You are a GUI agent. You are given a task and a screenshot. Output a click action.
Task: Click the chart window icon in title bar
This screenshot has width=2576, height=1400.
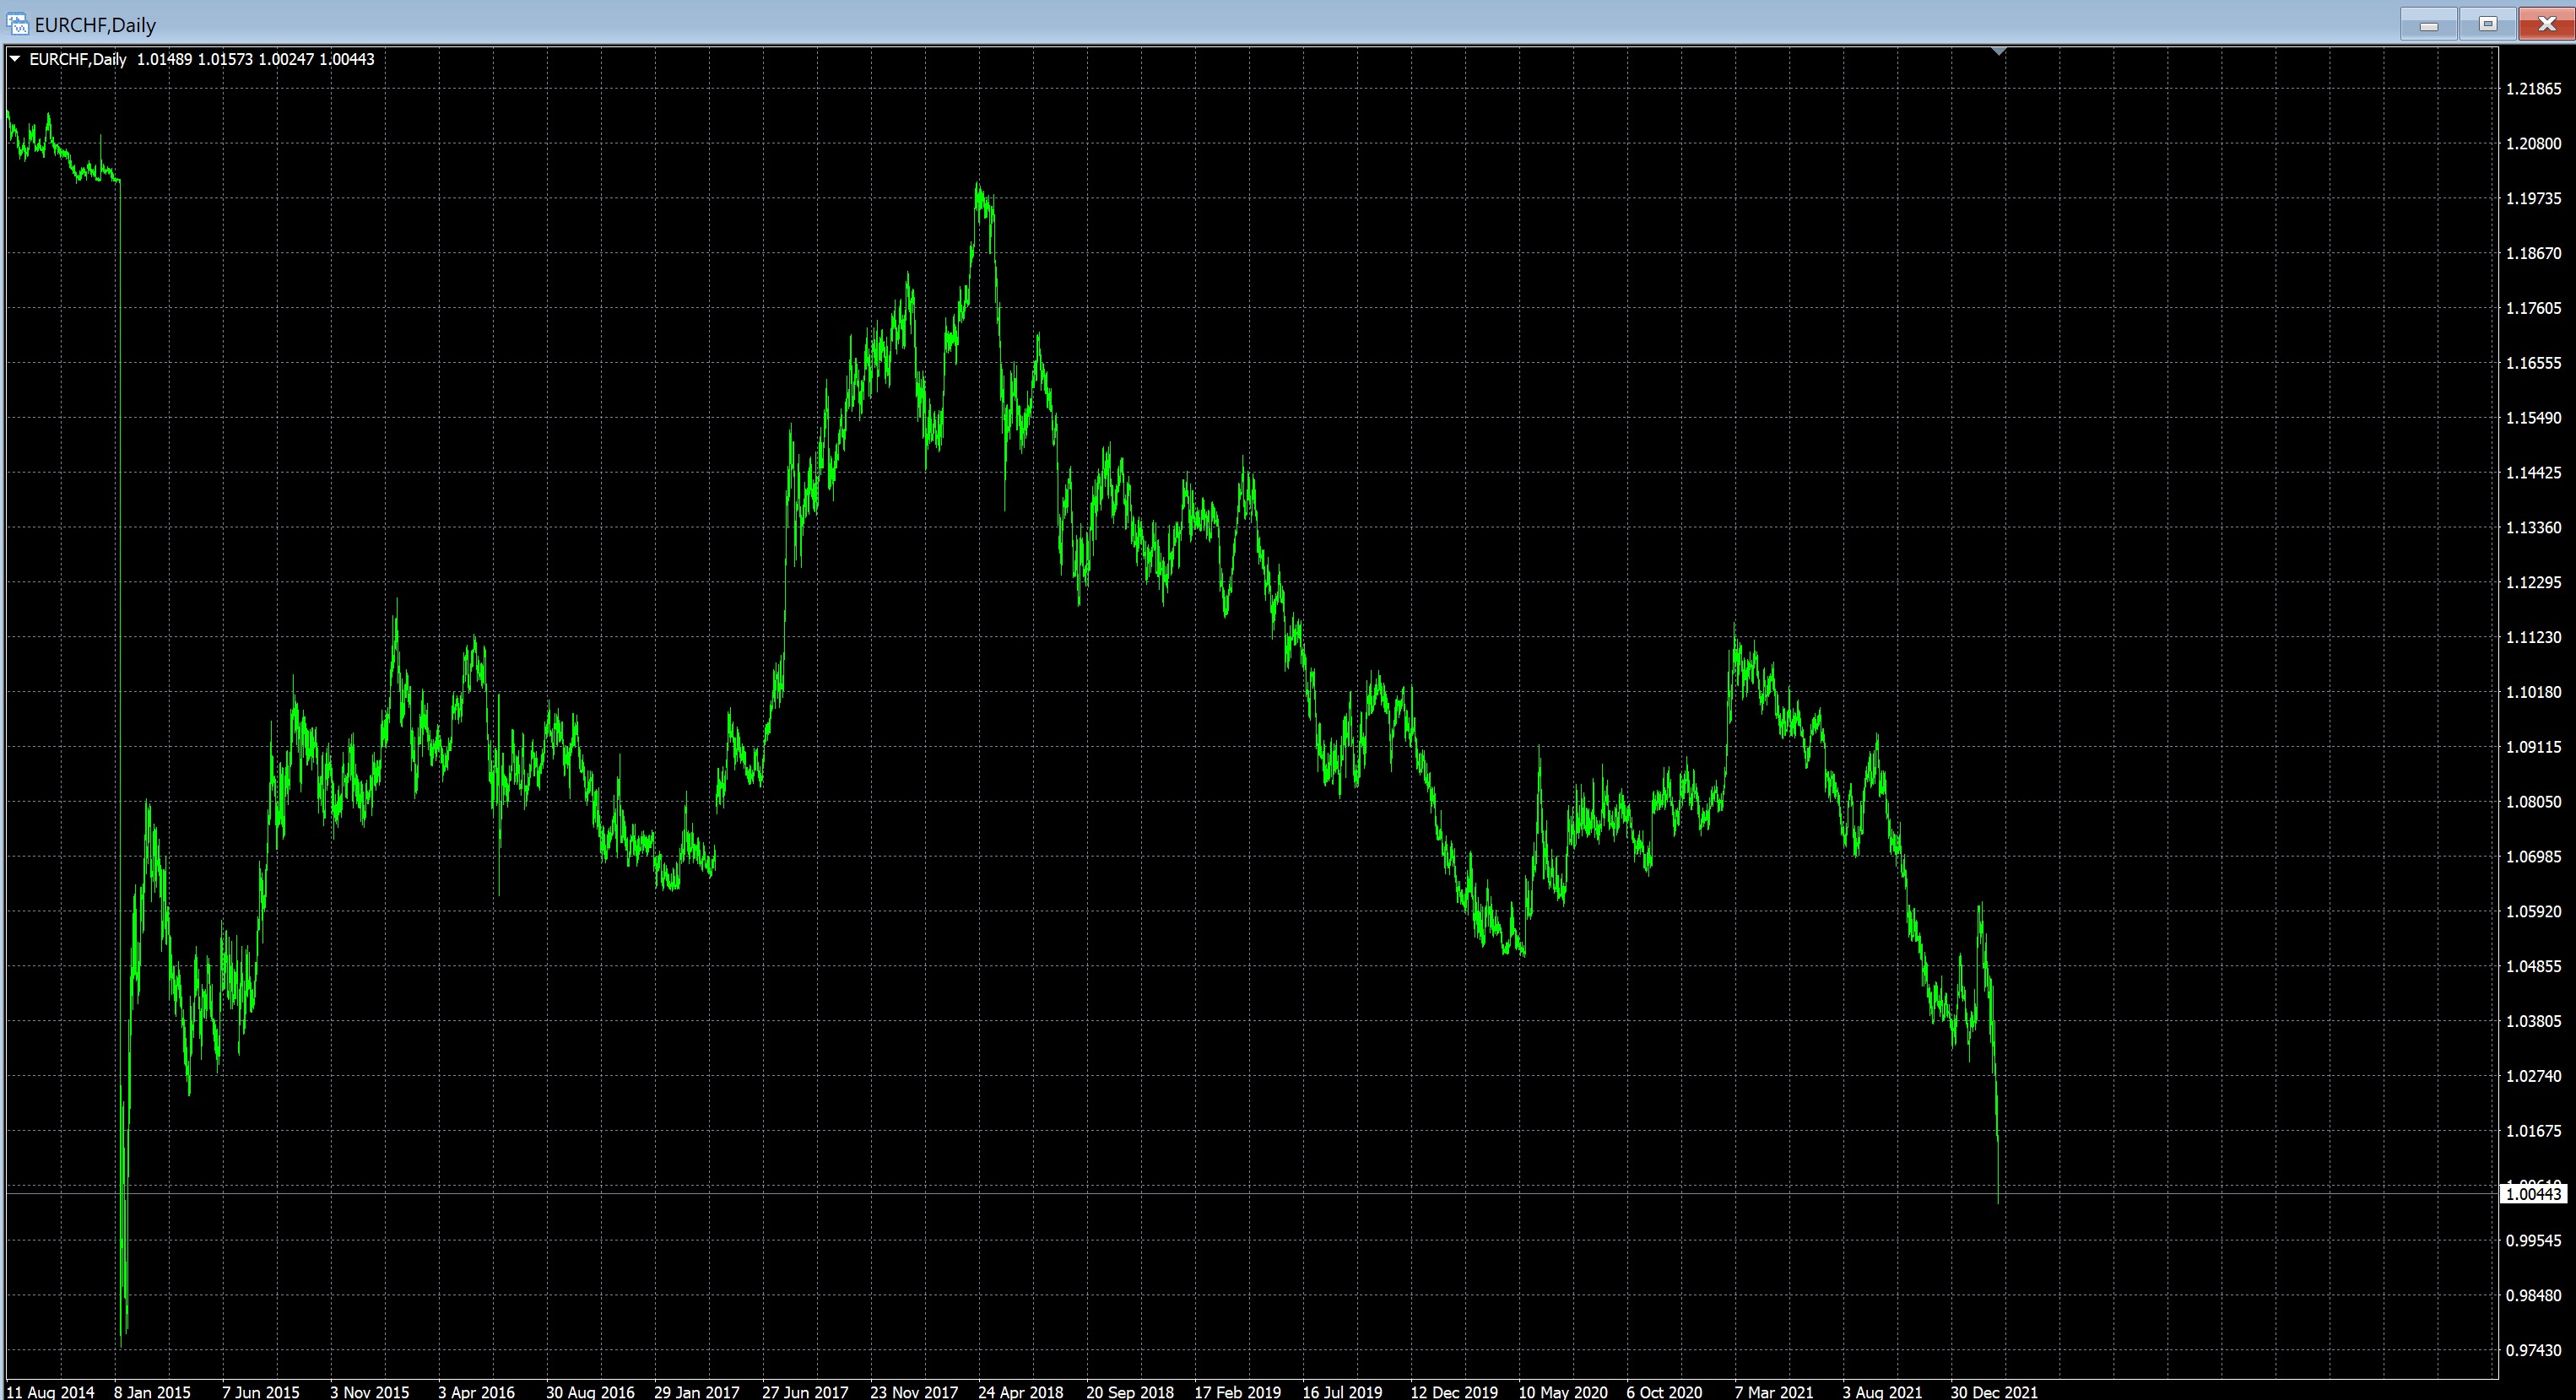17,24
